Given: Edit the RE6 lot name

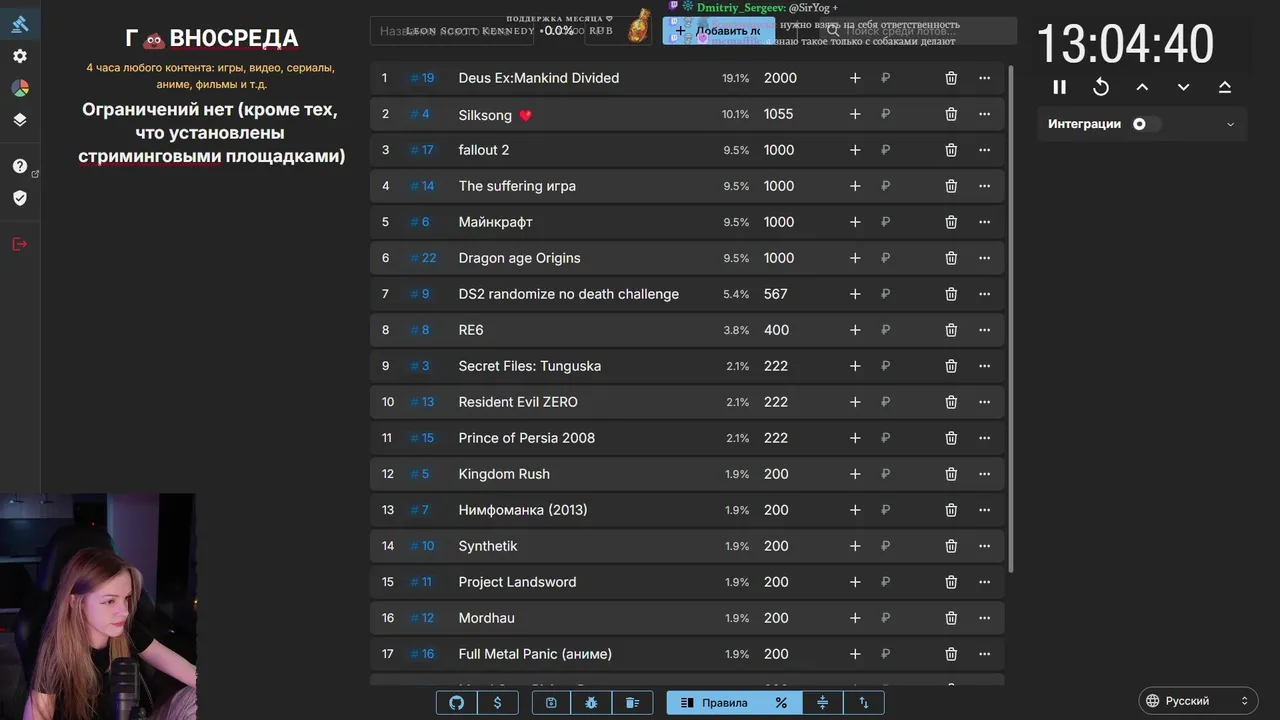Looking at the screenshot, I should click(x=471, y=330).
